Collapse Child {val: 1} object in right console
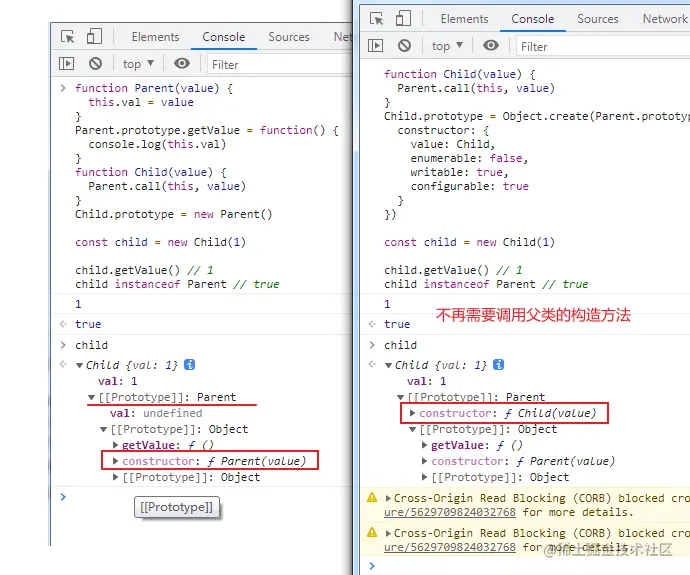 pyautogui.click(x=389, y=365)
